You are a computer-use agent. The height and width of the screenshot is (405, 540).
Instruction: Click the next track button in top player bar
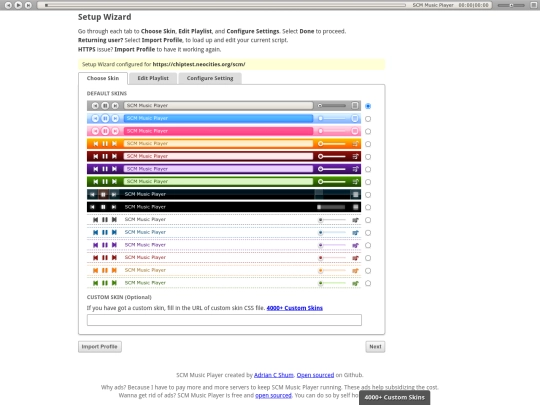pyautogui.click(x=29, y=5)
